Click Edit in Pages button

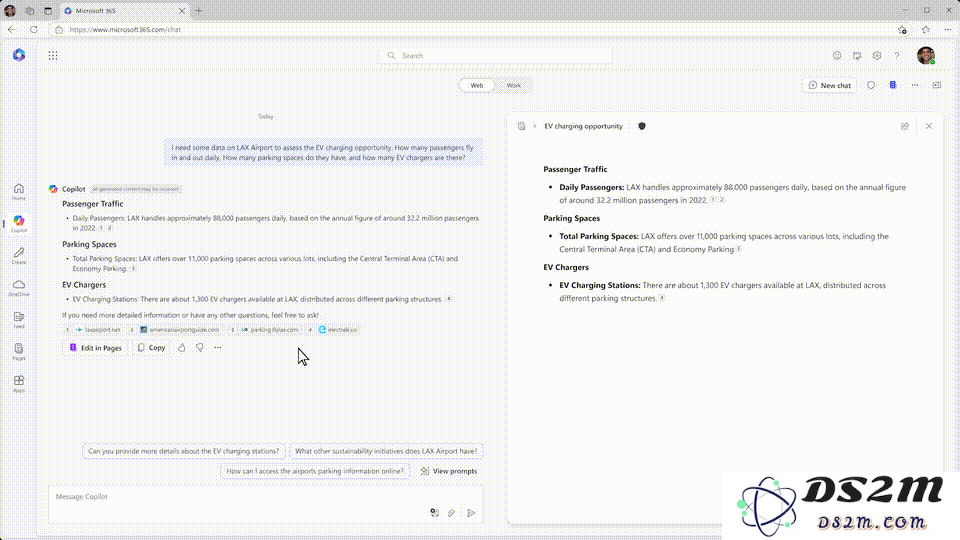point(96,348)
